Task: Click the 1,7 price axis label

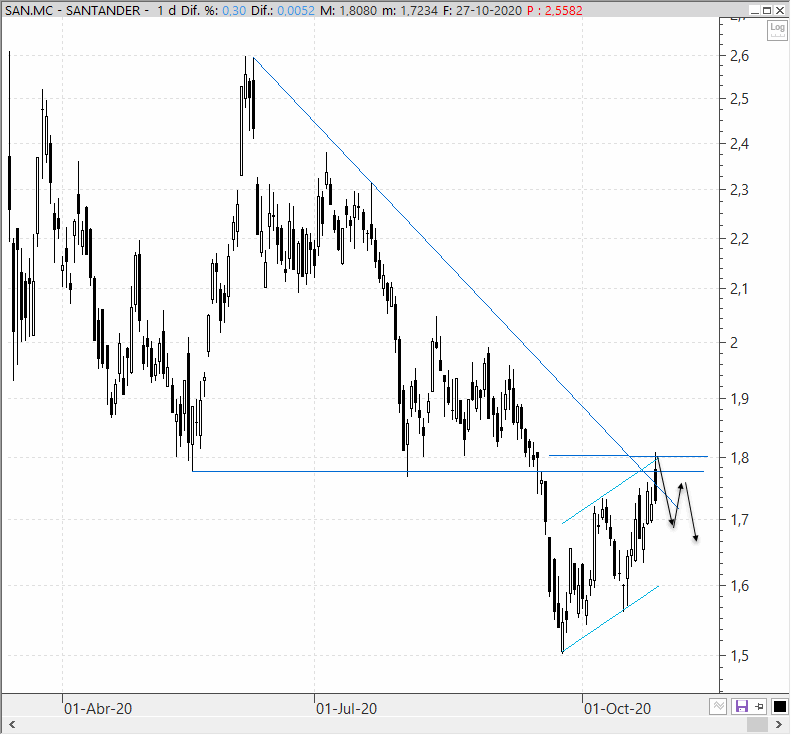Action: pos(739,520)
